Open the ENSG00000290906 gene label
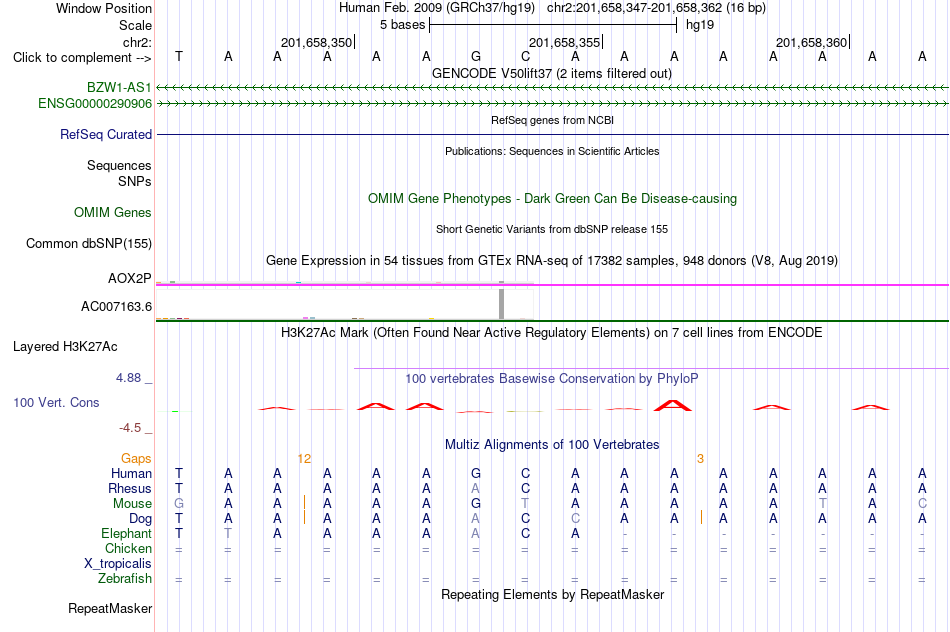This screenshot has width=950, height=632. click(95, 104)
